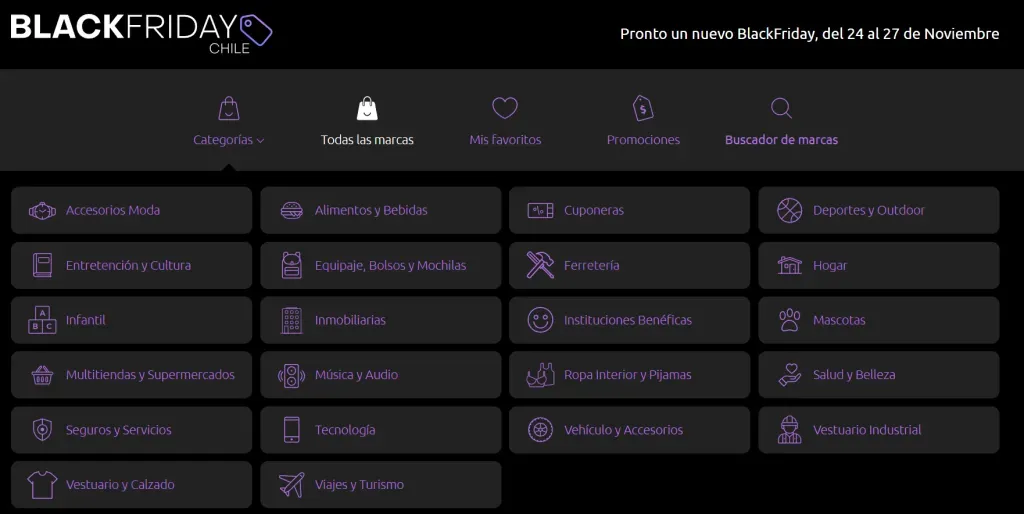Select the Vestuario Industrial category
Screen dimensions: 1024x514
click(879, 430)
